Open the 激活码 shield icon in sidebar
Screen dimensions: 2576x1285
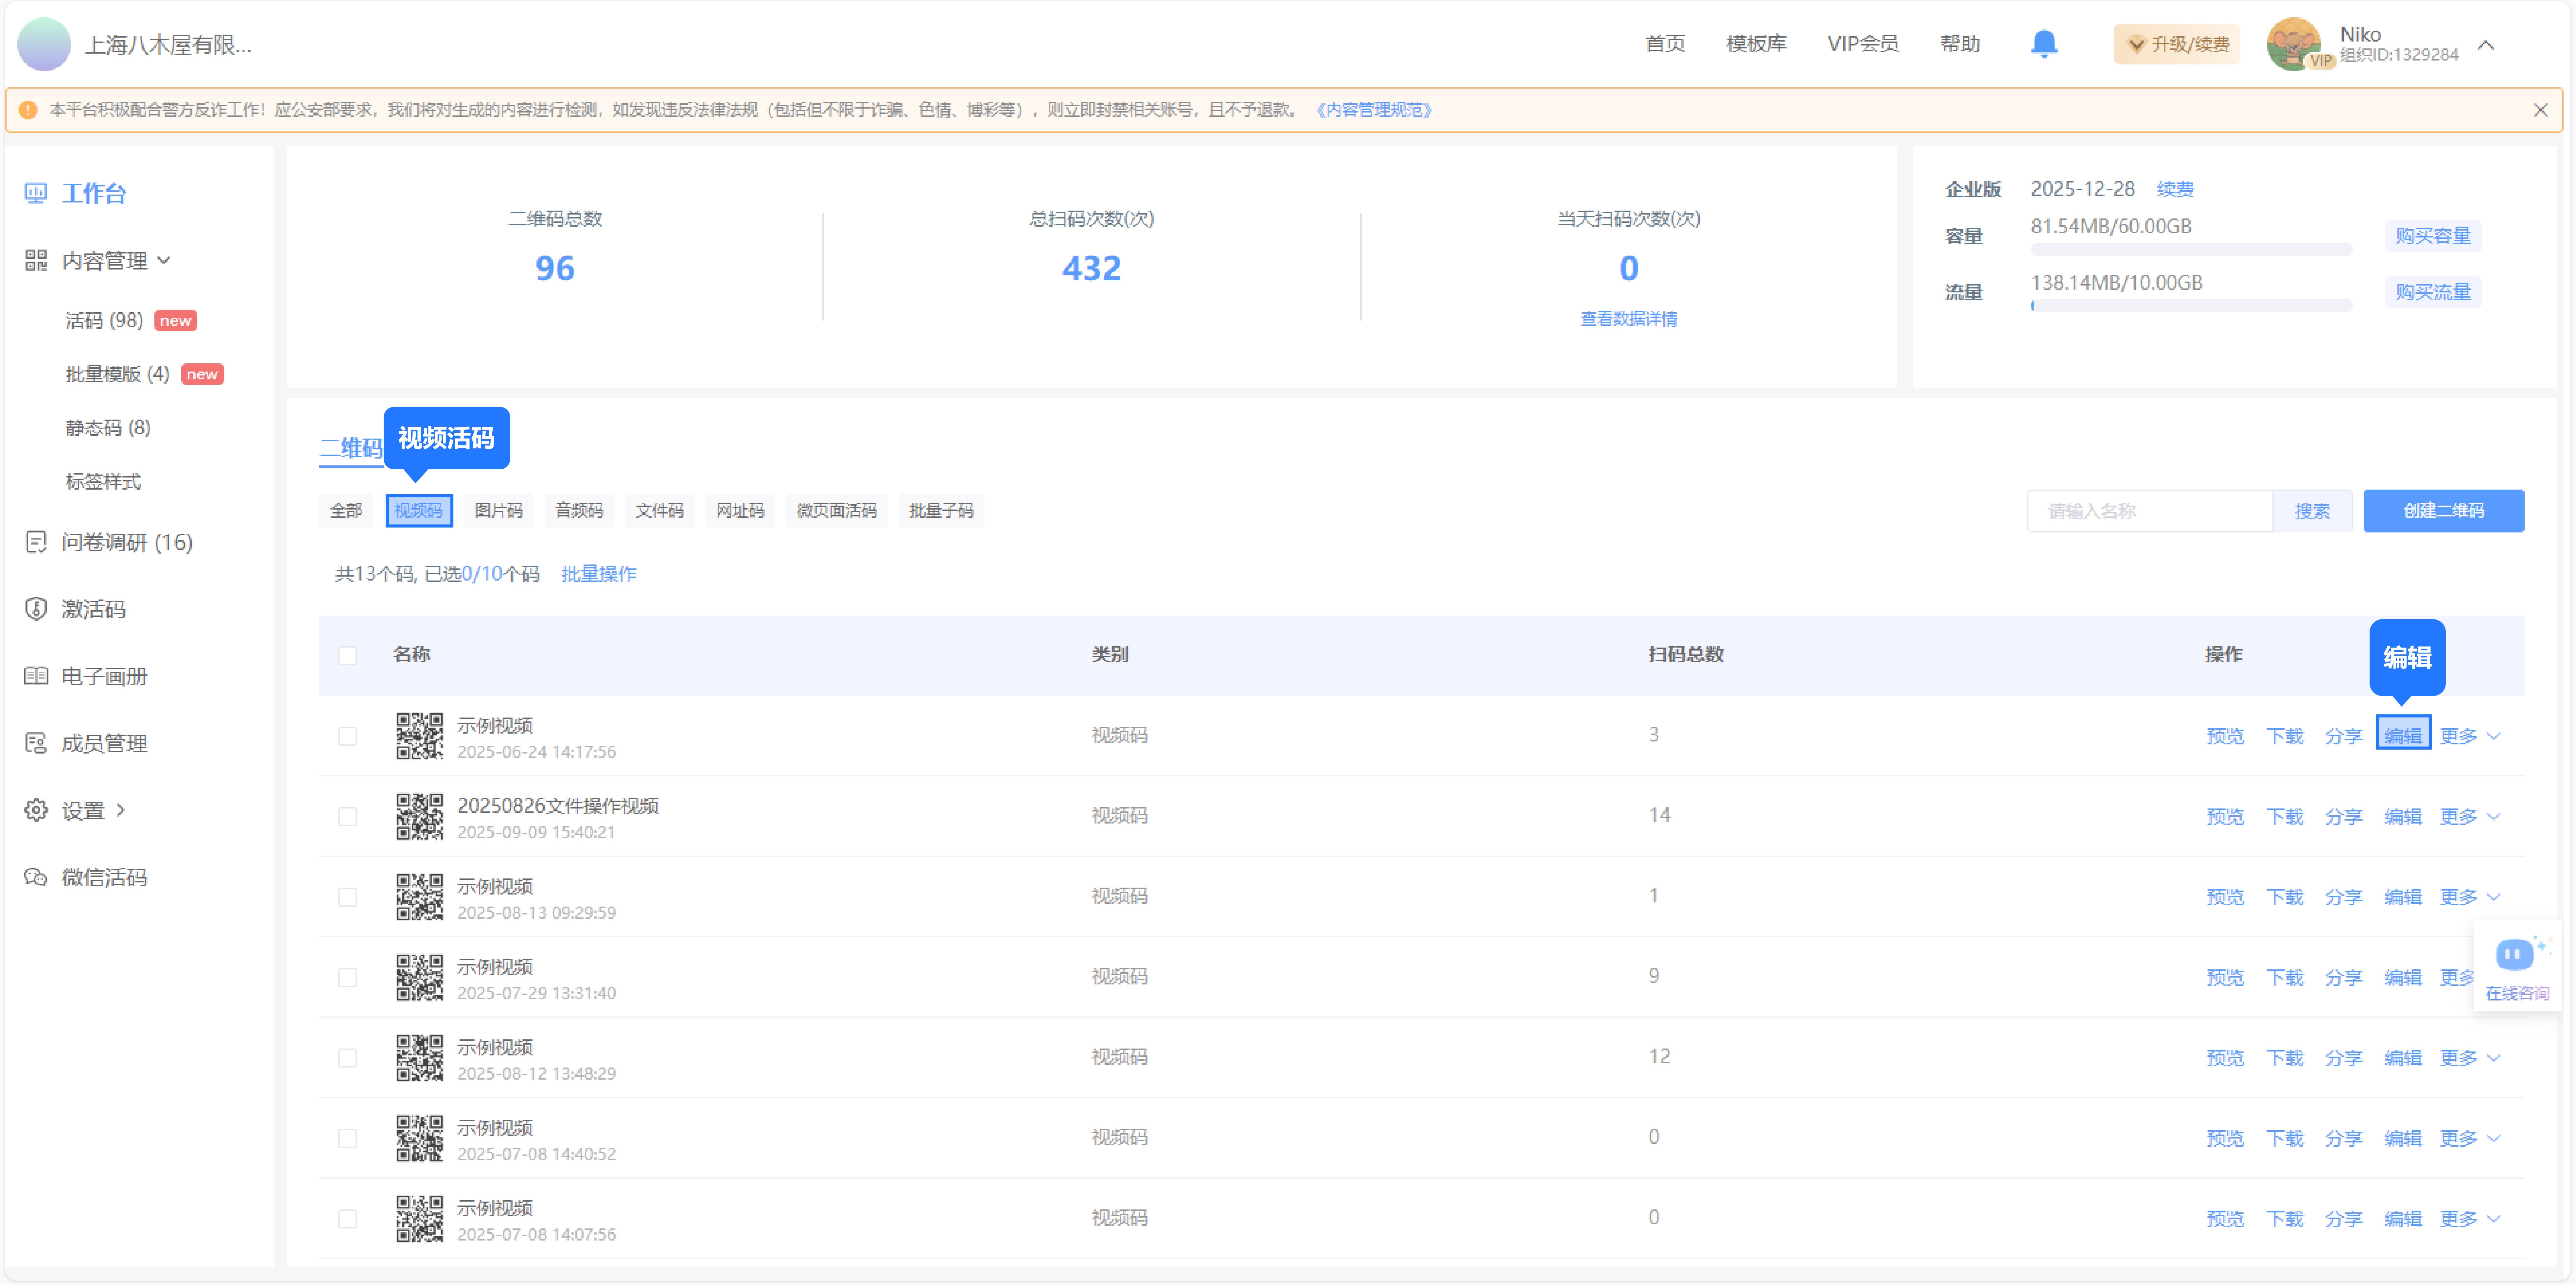click(36, 609)
